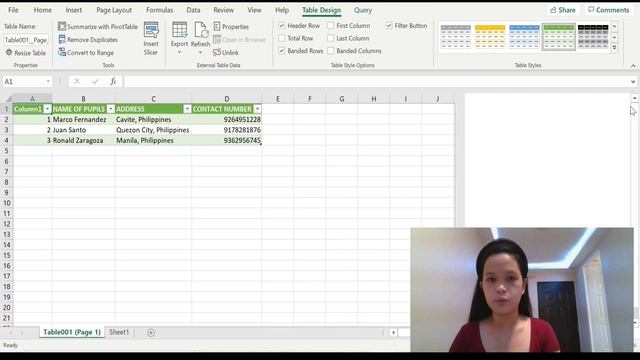The height and width of the screenshot is (360, 640).
Task: Select the Sheet1 worksheet tab
Action: coord(119,332)
